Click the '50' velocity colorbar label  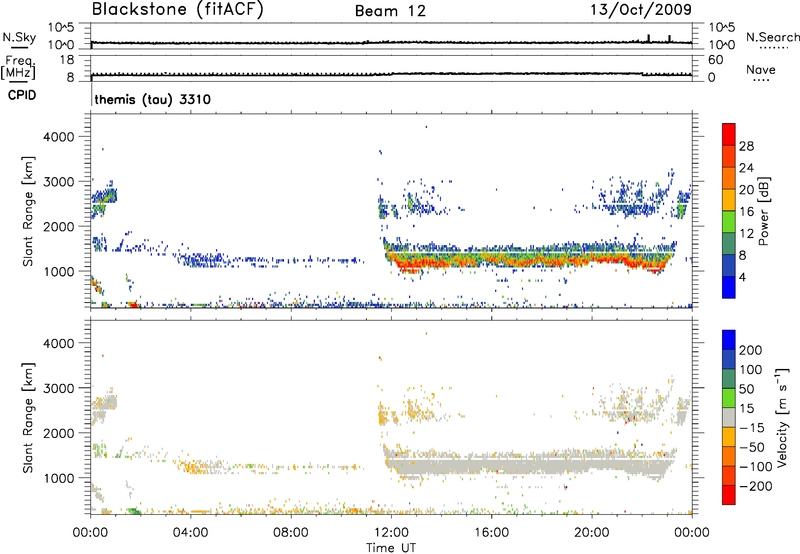(x=746, y=389)
